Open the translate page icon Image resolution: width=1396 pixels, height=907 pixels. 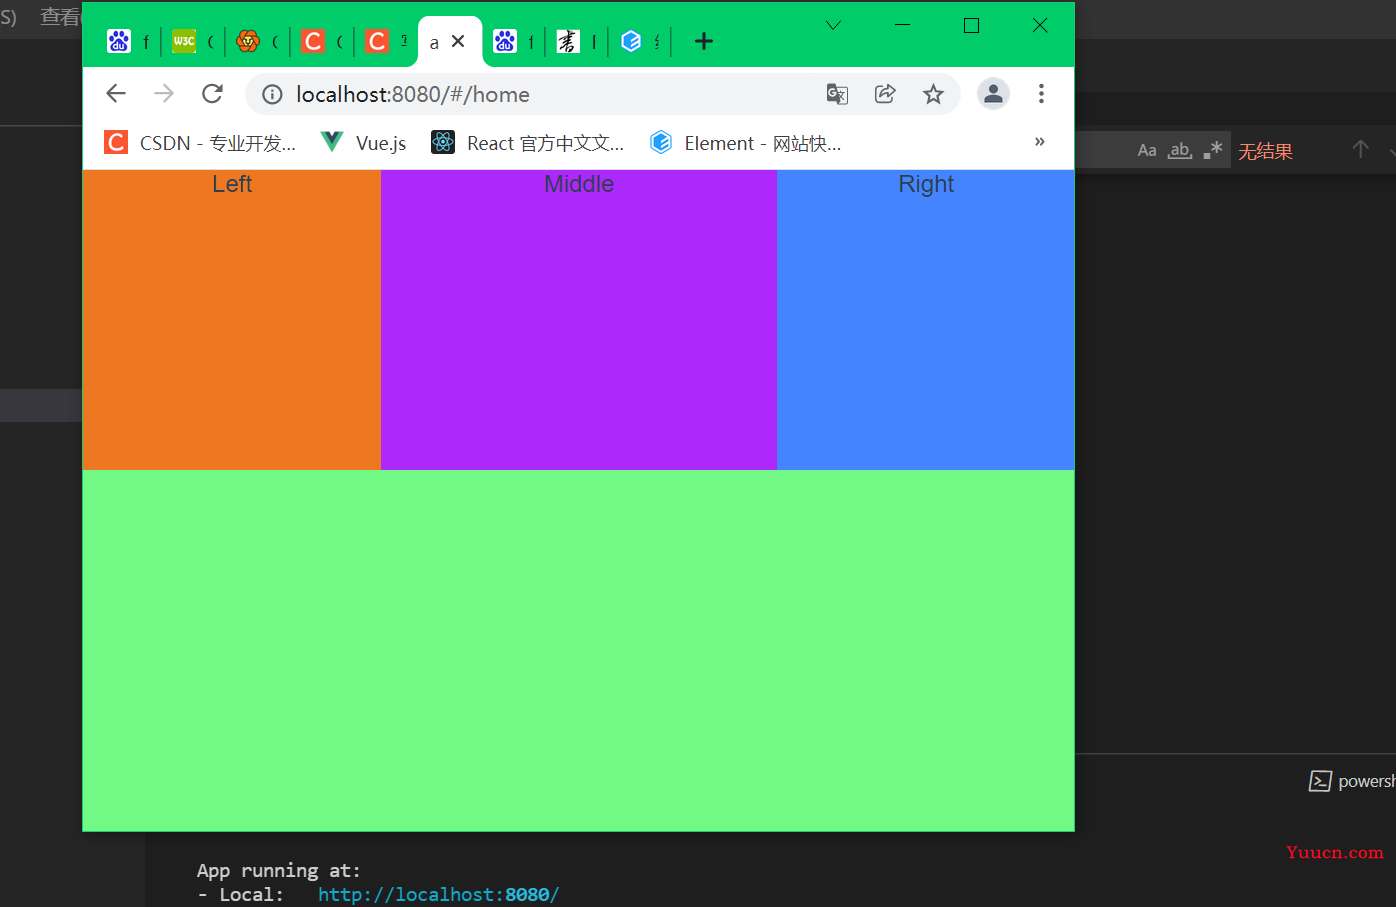pos(837,94)
